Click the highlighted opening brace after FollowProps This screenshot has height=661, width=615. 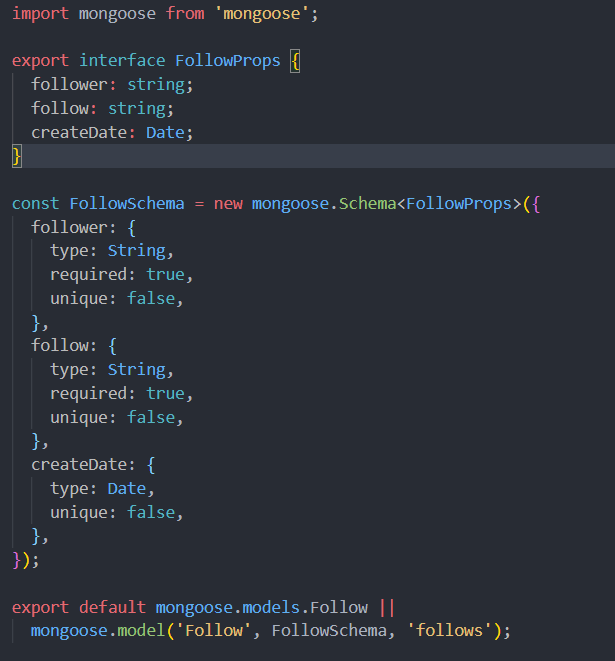coord(295,62)
